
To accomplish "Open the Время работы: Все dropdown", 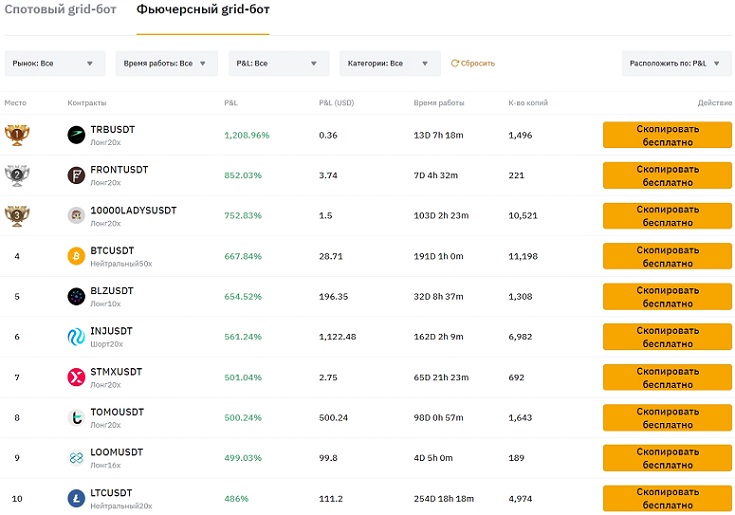I will pyautogui.click(x=166, y=63).
